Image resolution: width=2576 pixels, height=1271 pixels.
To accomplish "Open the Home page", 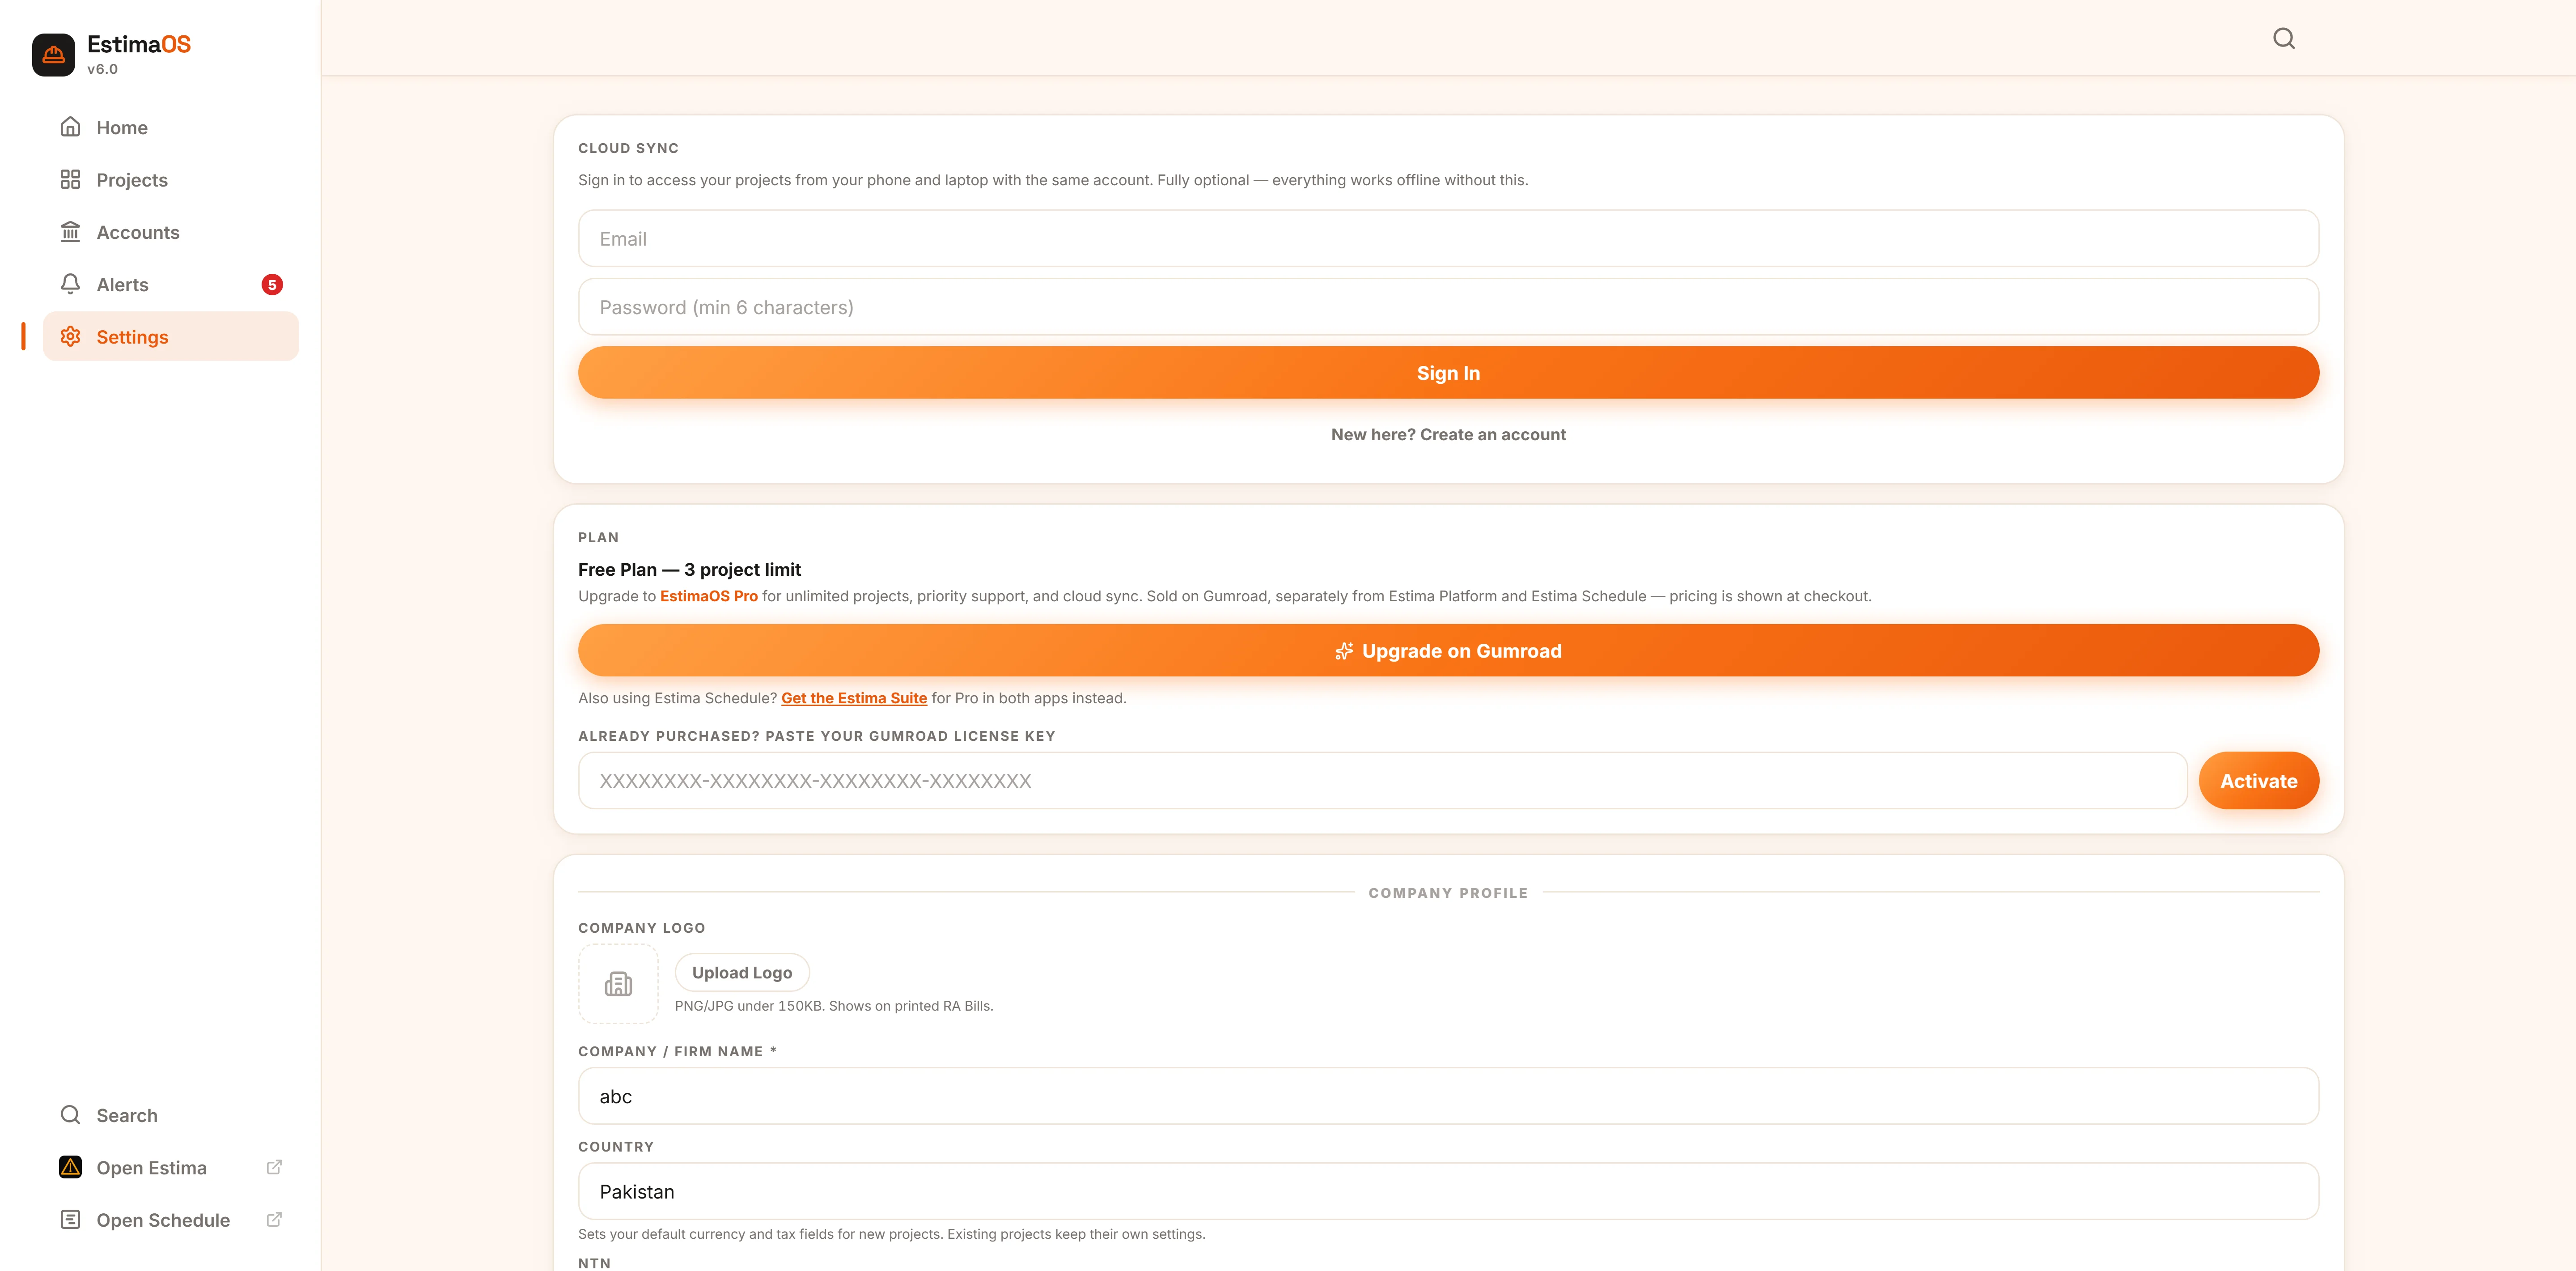I will coord(171,127).
